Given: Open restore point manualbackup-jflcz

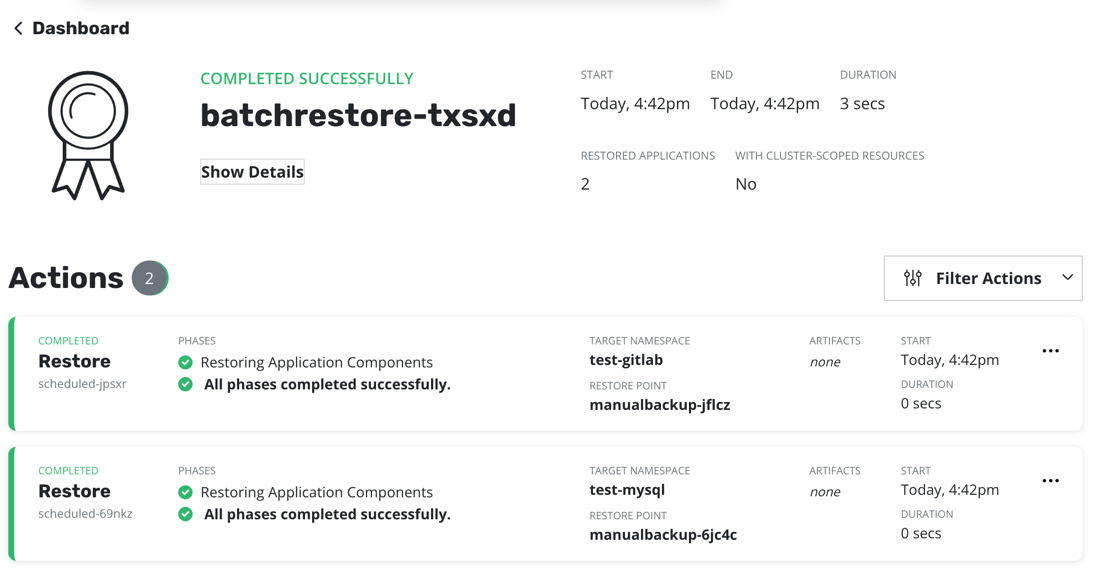Looking at the screenshot, I should pos(659,405).
